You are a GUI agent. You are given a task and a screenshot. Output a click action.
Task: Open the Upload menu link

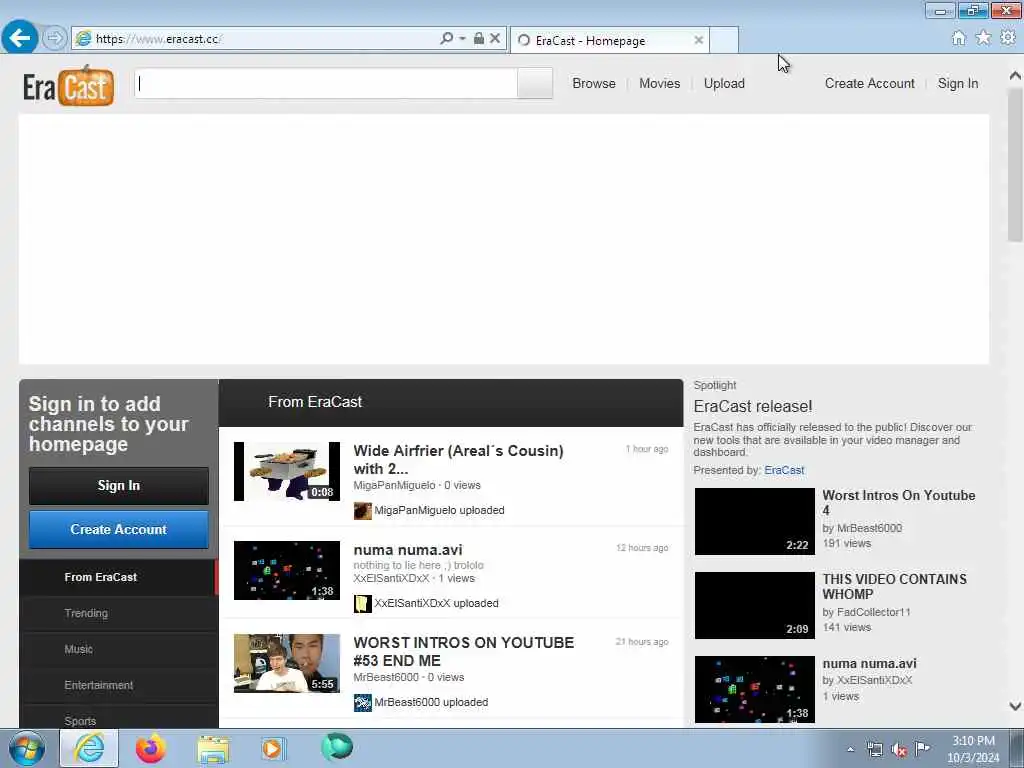pos(724,84)
